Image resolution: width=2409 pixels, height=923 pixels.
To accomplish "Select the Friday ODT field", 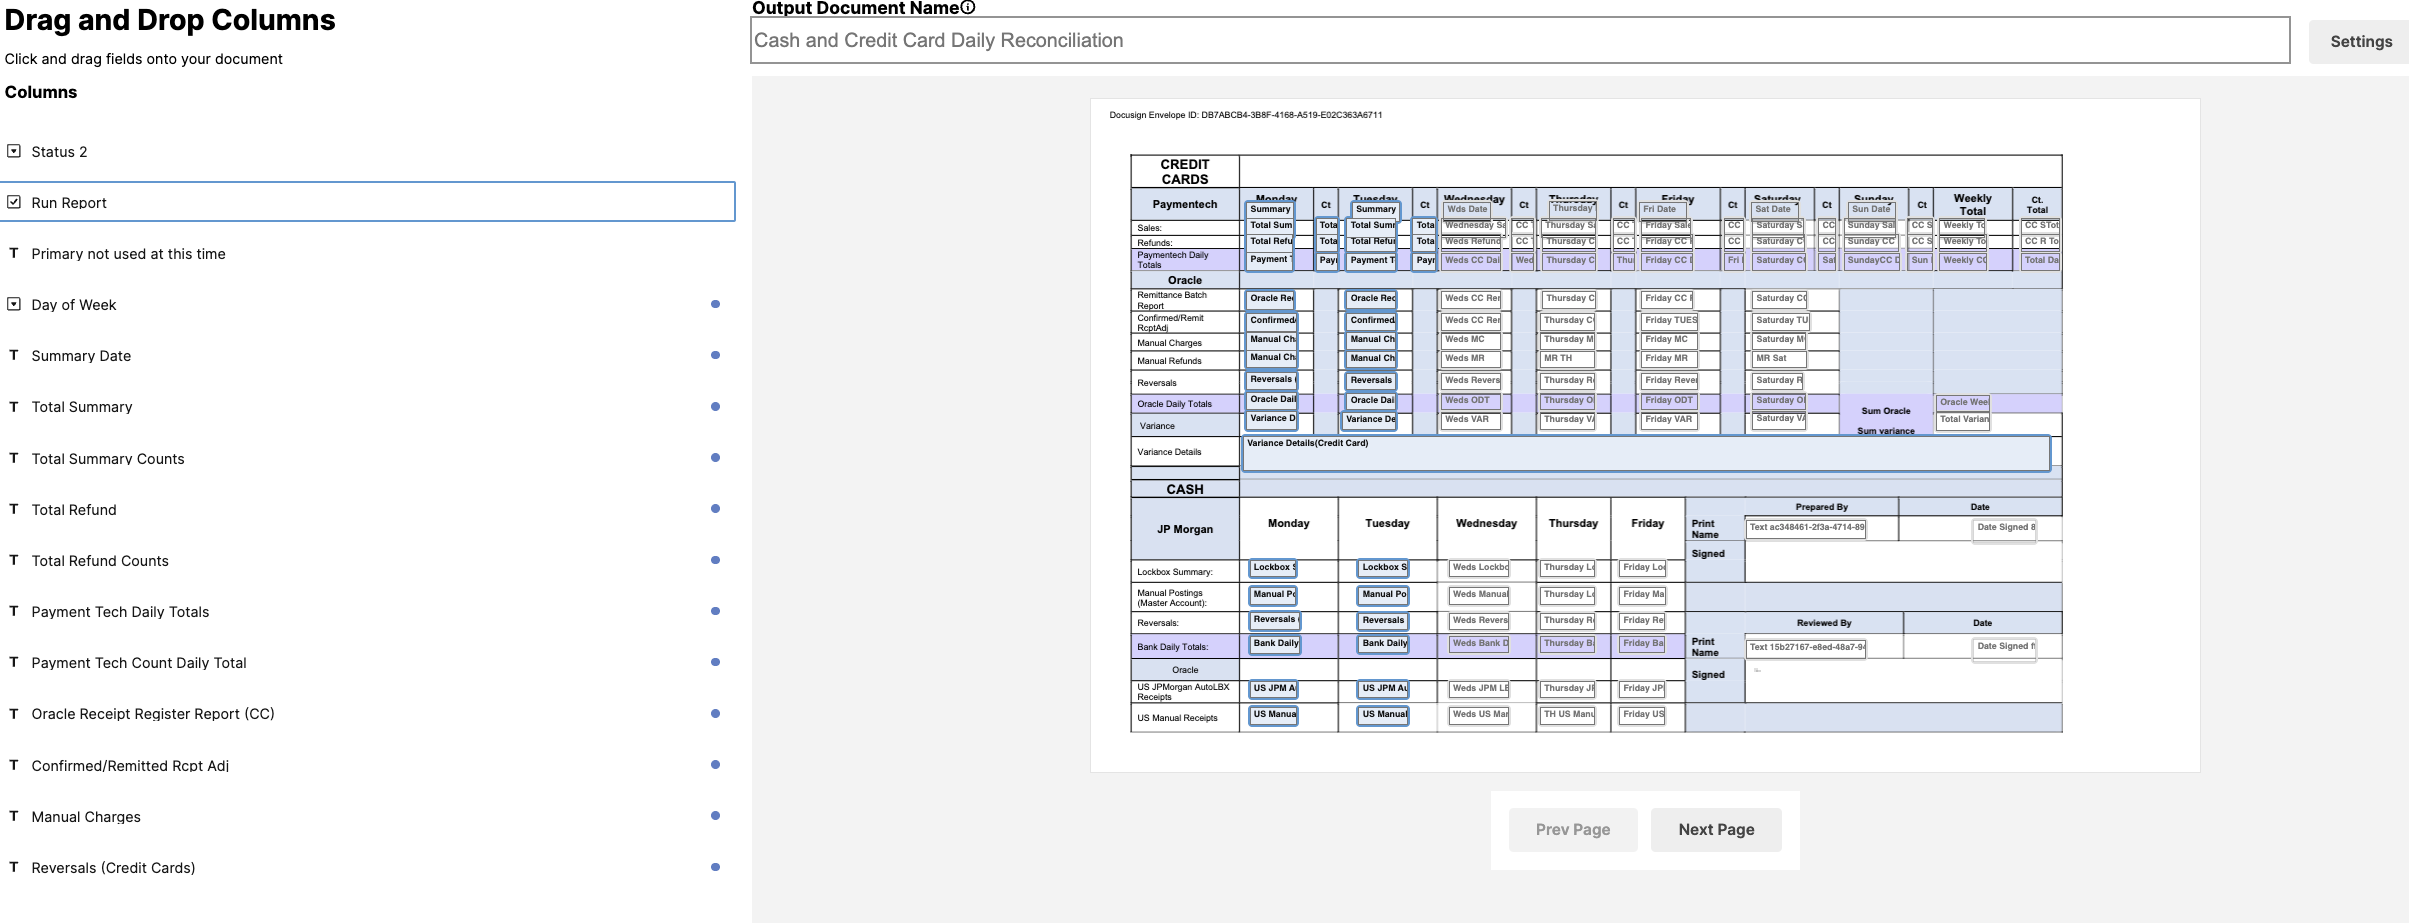I will tap(1669, 401).
